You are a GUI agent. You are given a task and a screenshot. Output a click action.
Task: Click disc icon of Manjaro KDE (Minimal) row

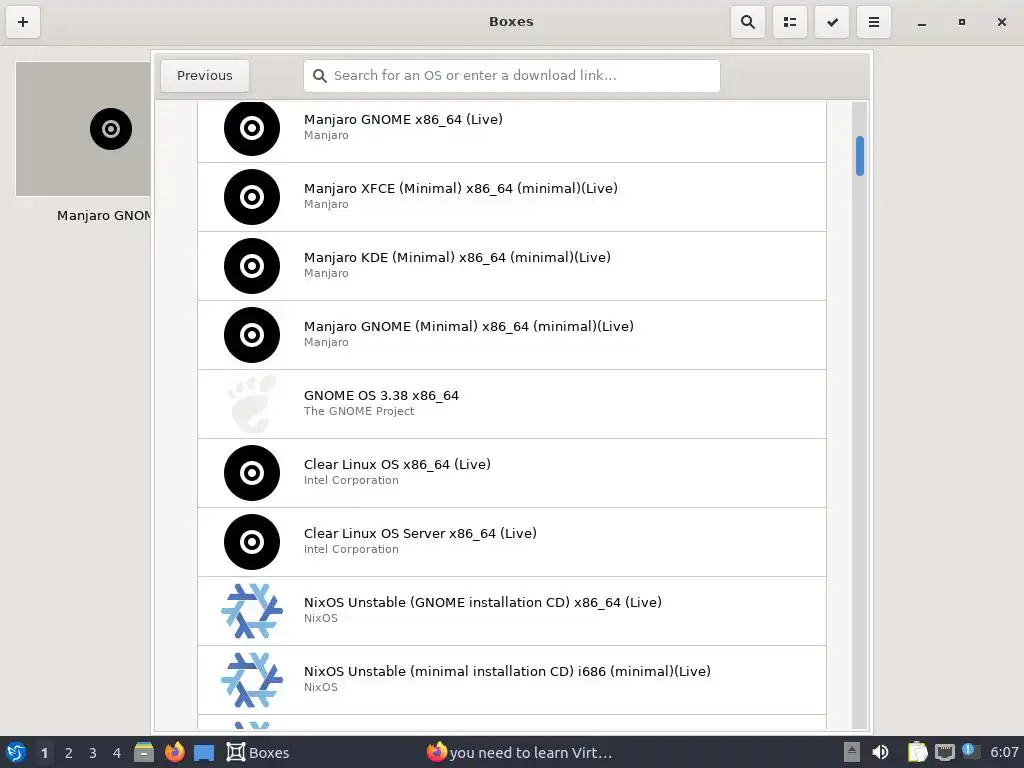click(x=252, y=266)
